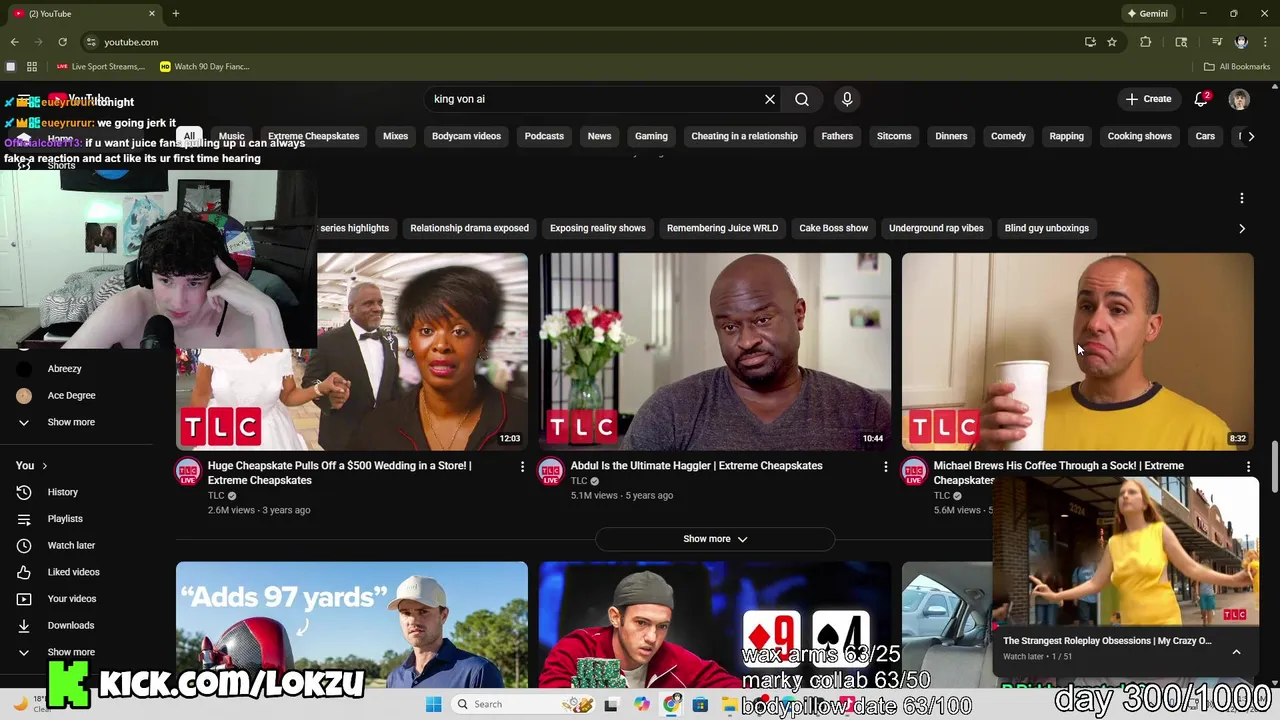The height and width of the screenshot is (720, 1280).
Task: Select Remembering Juice WRLD chip
Action: [722, 228]
